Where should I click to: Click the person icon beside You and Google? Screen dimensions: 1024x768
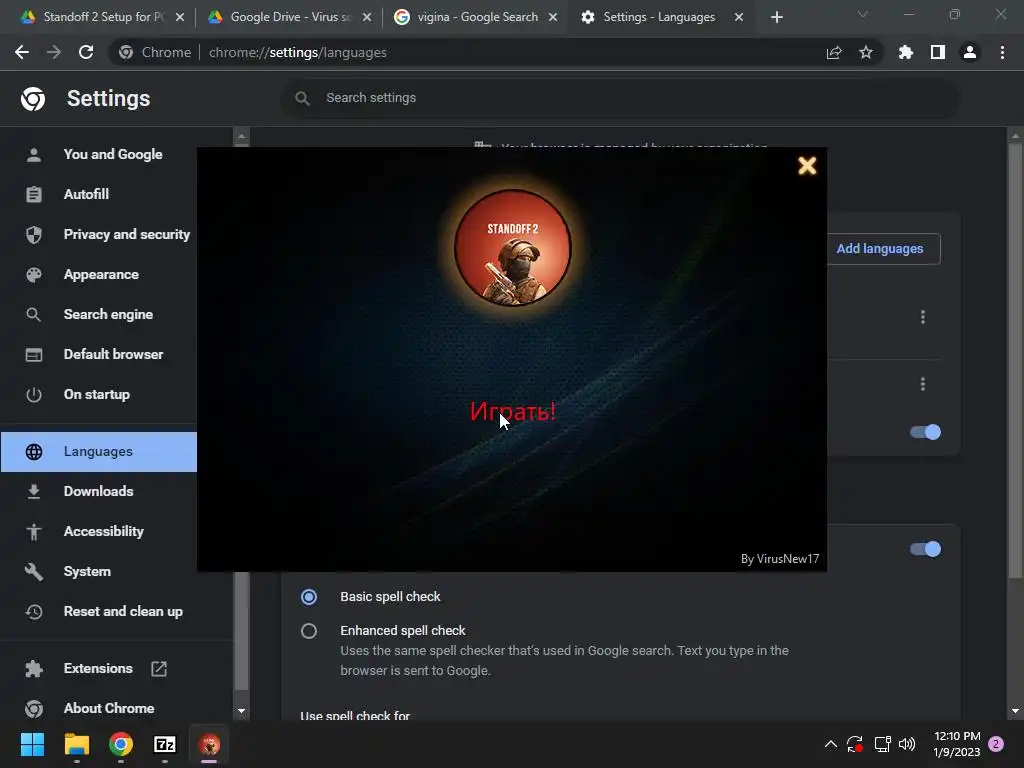point(34,155)
